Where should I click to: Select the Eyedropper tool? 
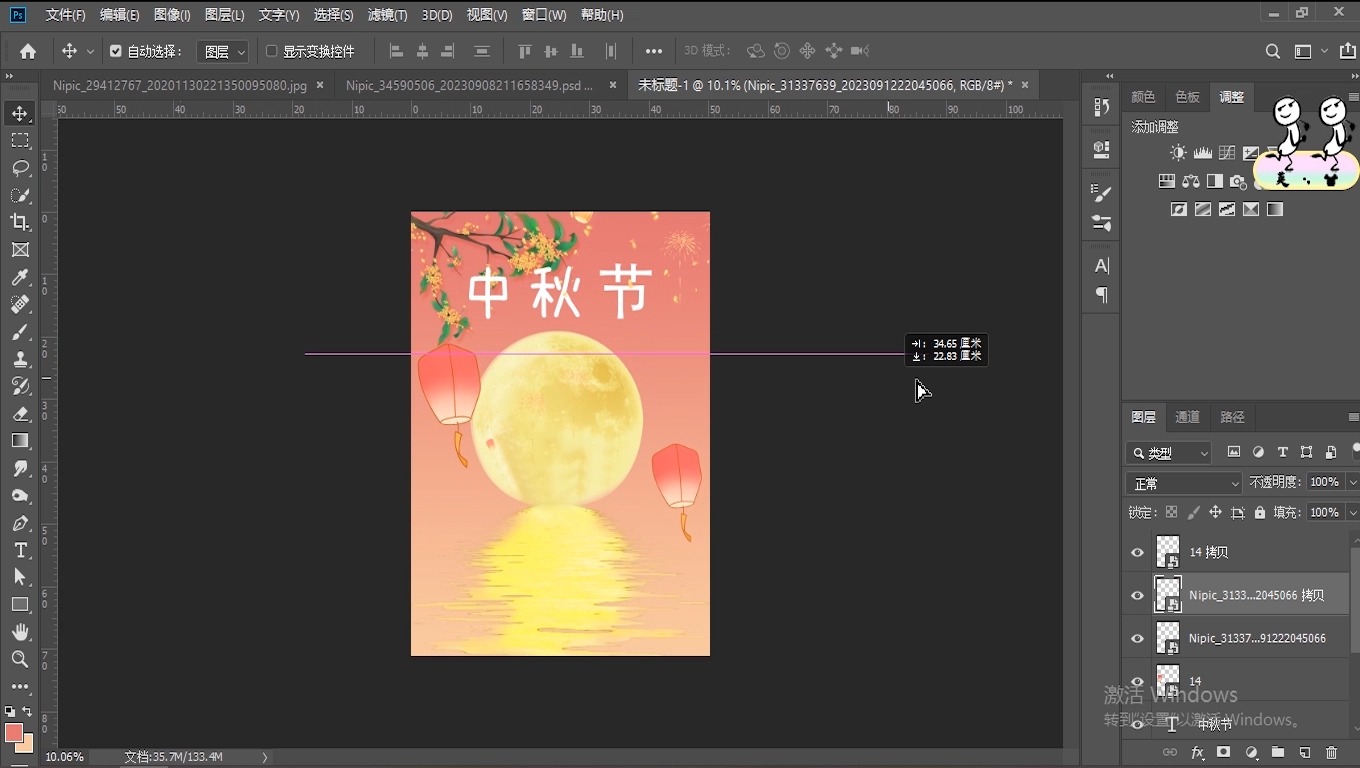coord(20,277)
